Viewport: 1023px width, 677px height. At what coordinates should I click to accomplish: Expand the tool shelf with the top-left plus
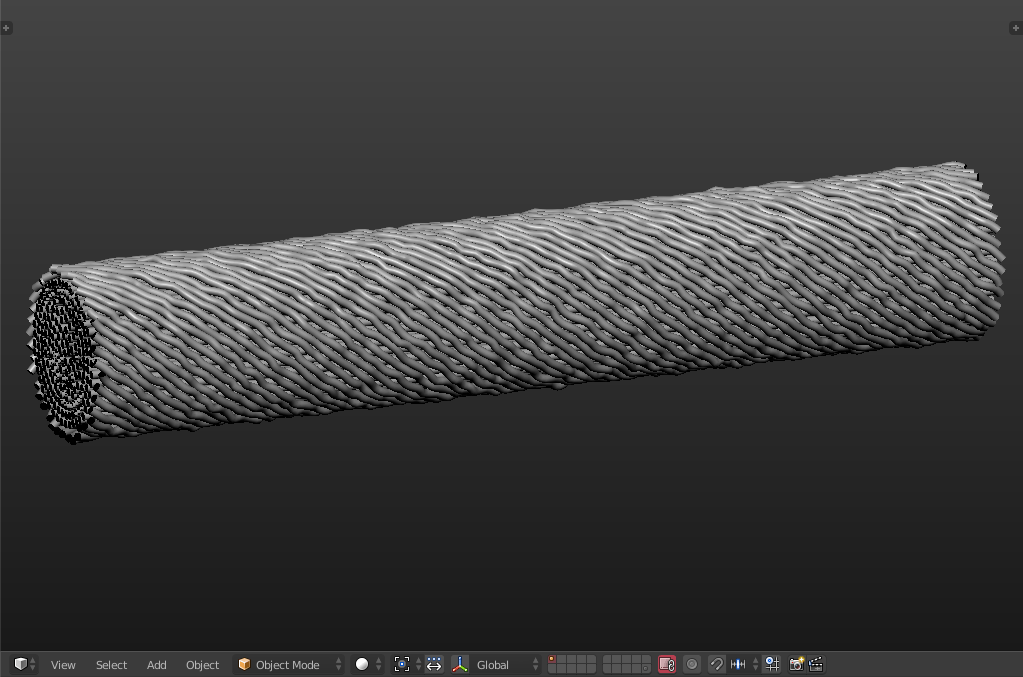pyautogui.click(x=7, y=27)
